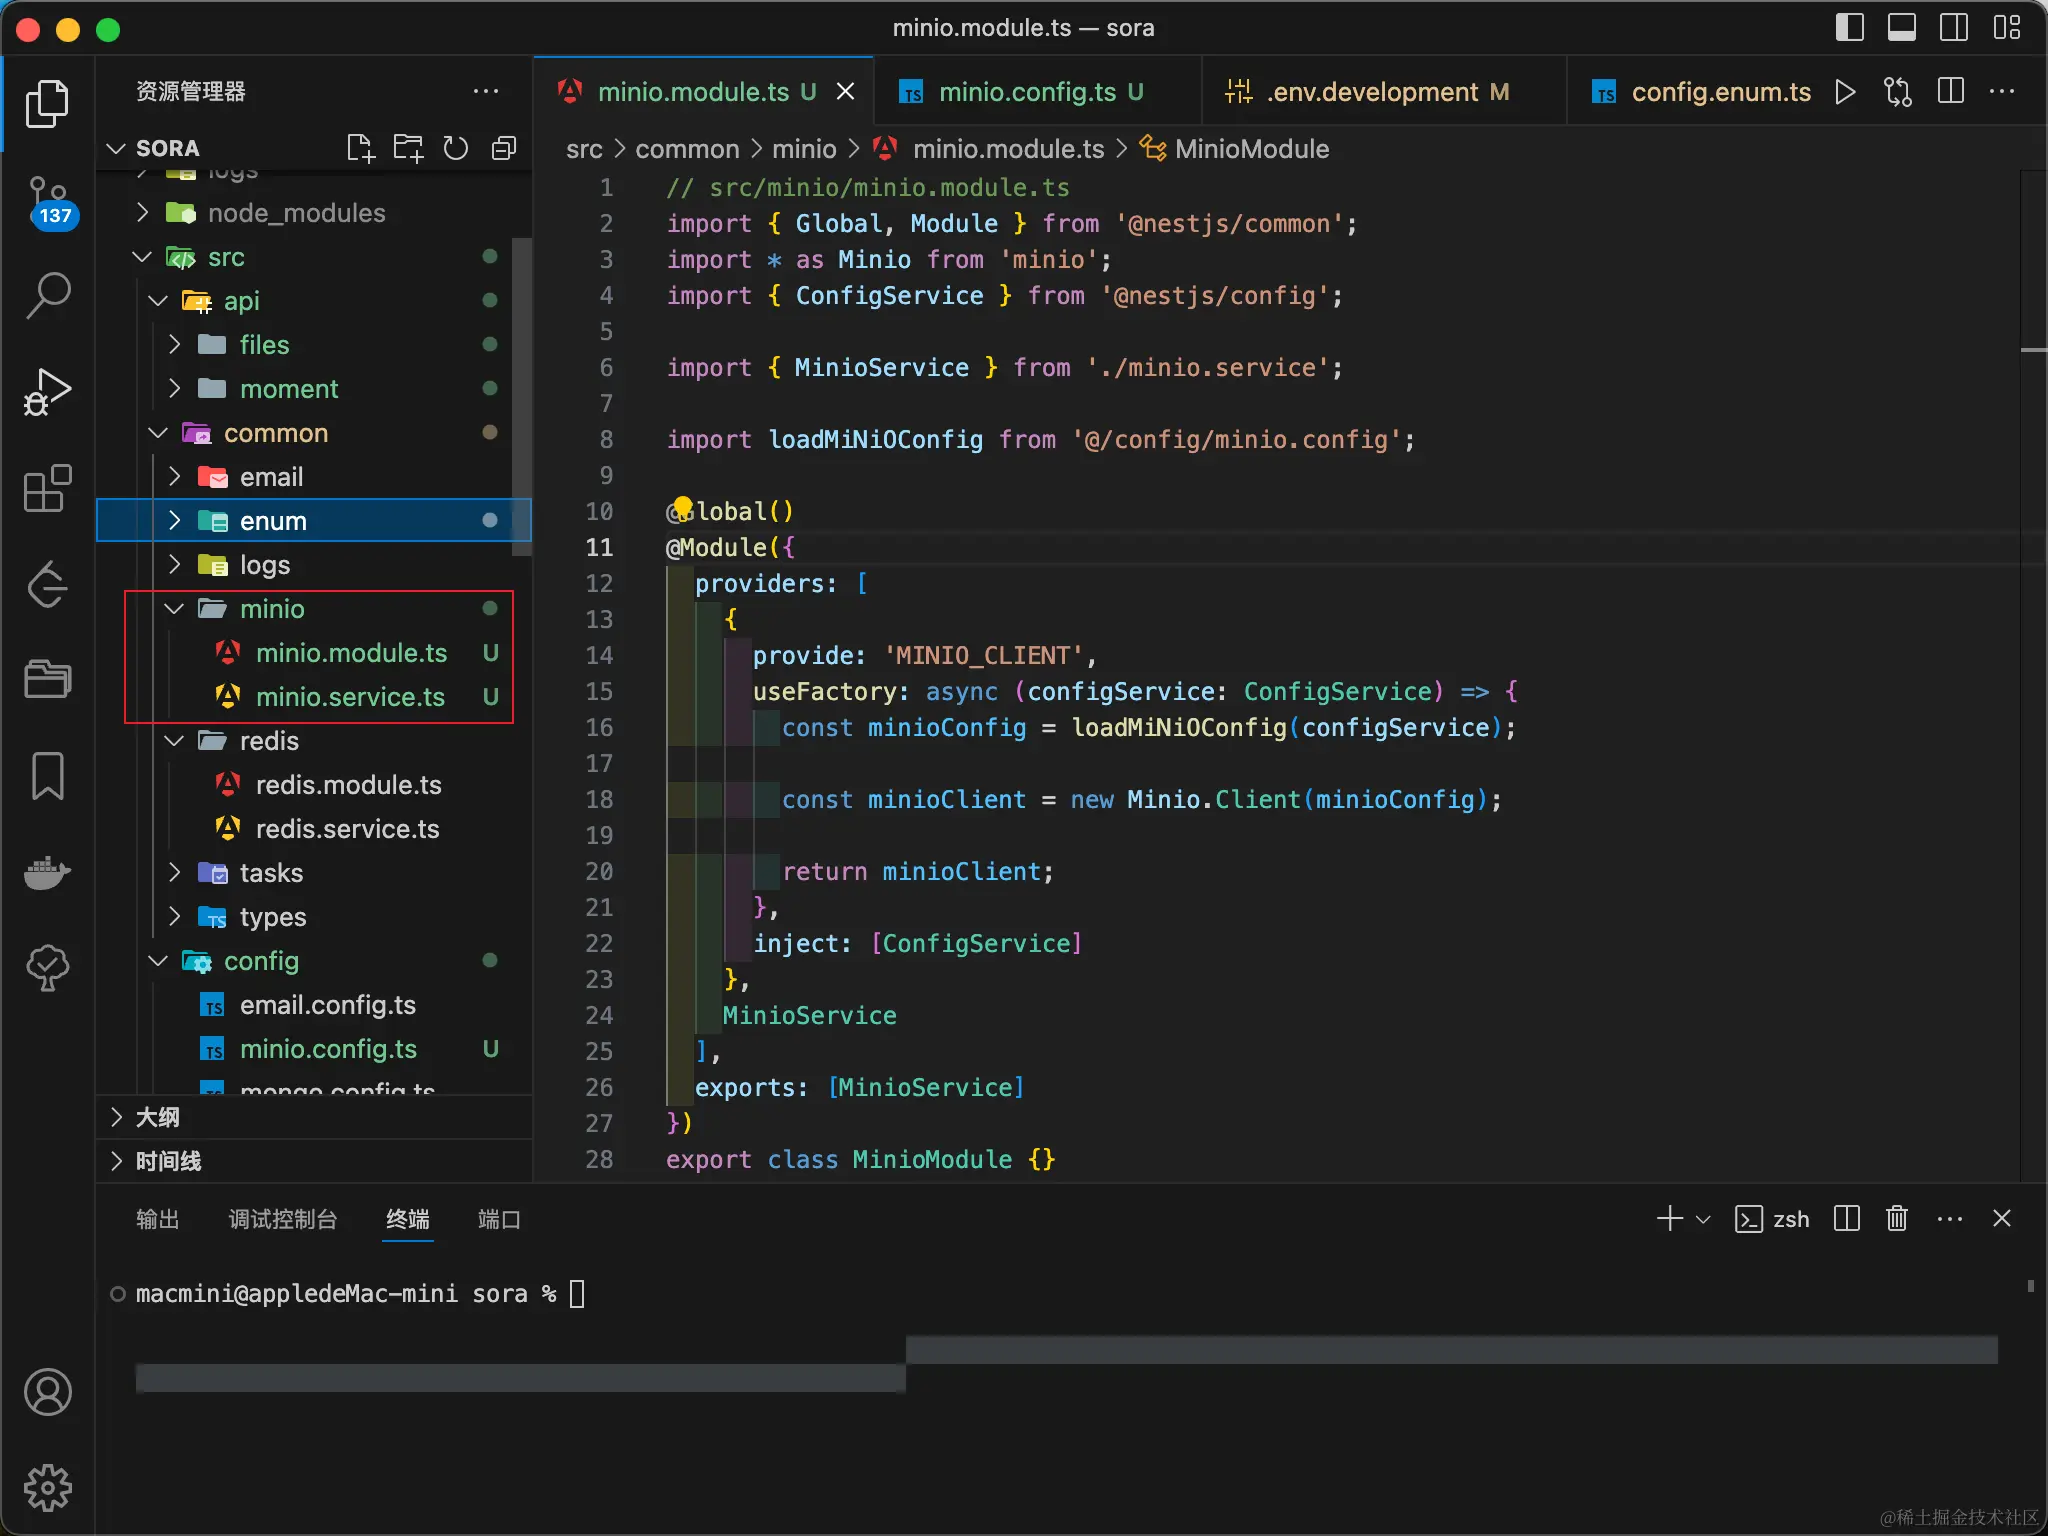Open the Extensions view icon

[47, 488]
